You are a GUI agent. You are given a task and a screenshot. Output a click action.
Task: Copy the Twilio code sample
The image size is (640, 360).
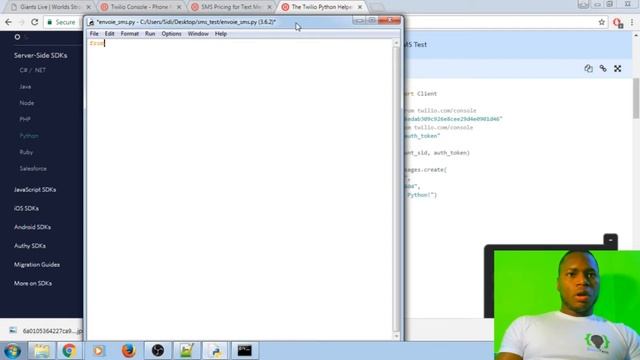588,69
